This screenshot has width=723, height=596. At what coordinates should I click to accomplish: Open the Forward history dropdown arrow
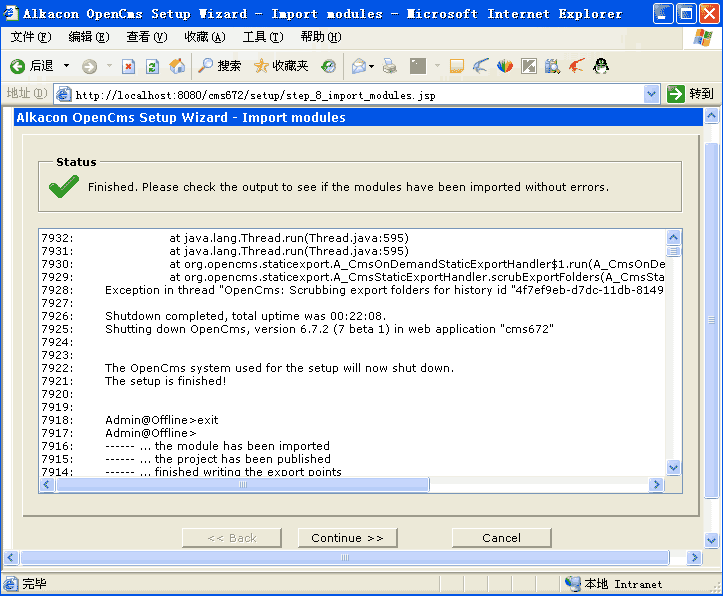(x=109, y=66)
